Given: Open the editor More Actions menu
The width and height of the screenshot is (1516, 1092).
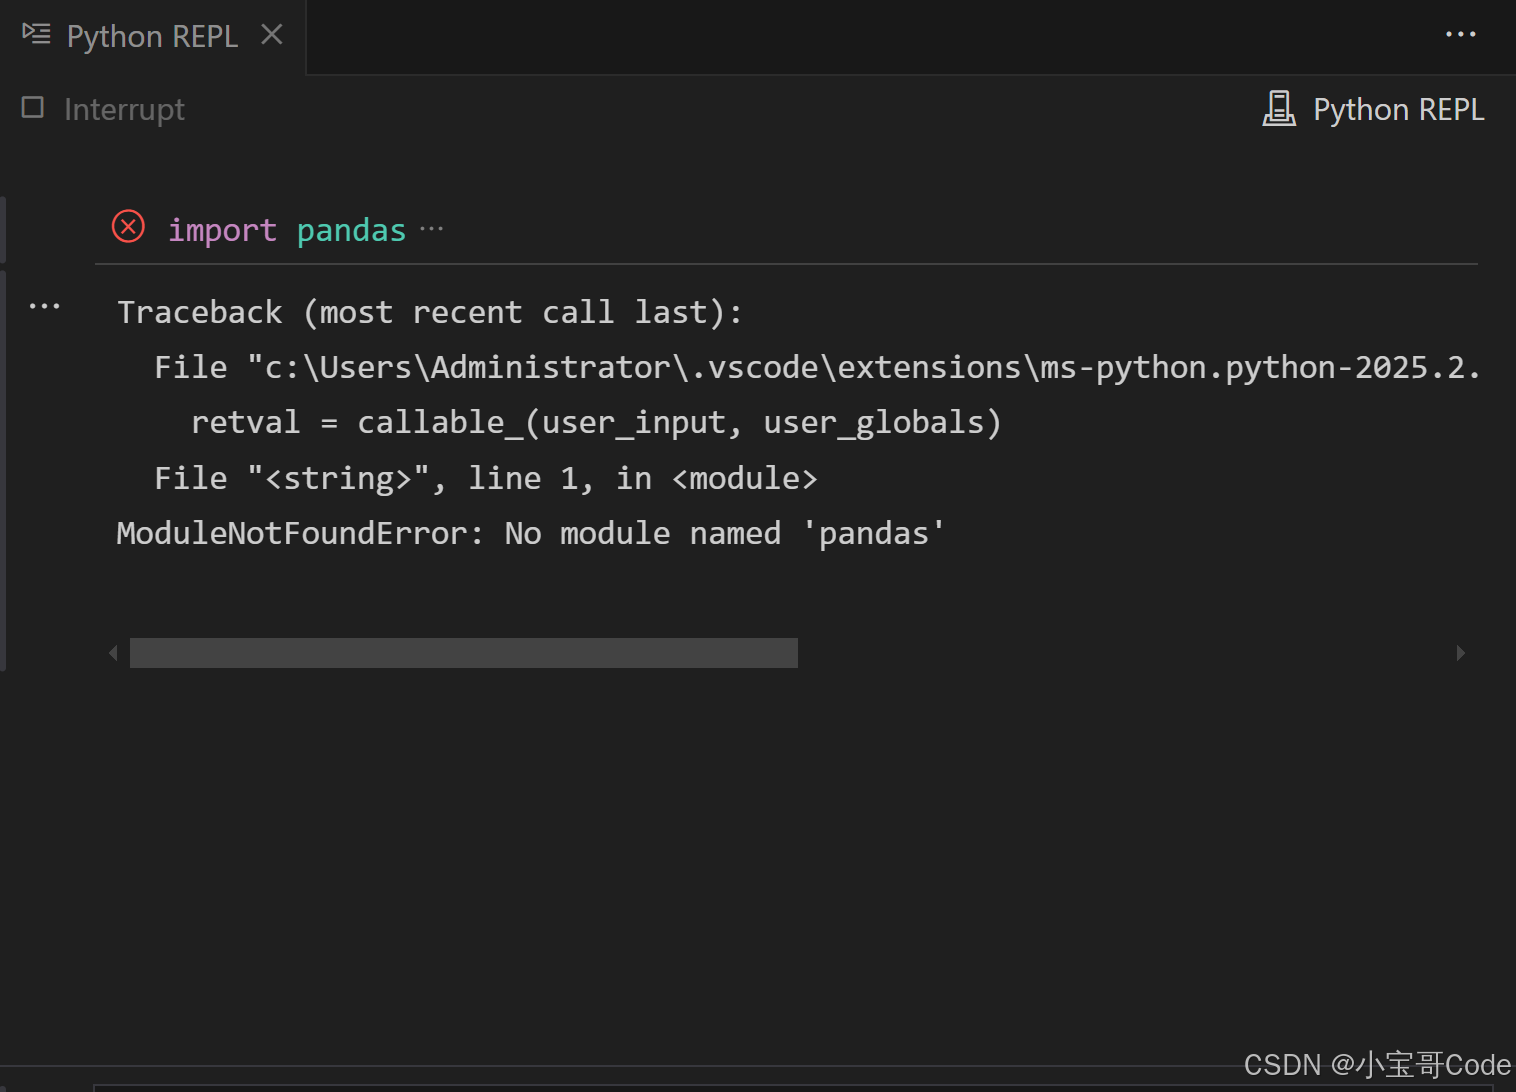Looking at the screenshot, I should pos(1460,35).
